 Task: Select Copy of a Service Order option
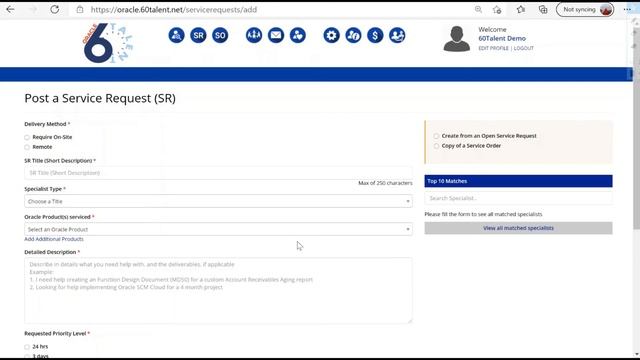click(436, 146)
